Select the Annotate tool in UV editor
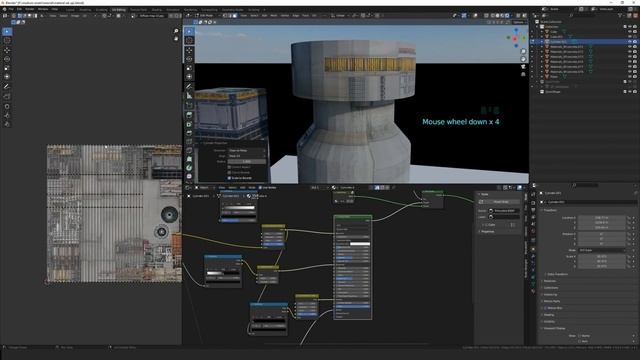 (7, 87)
